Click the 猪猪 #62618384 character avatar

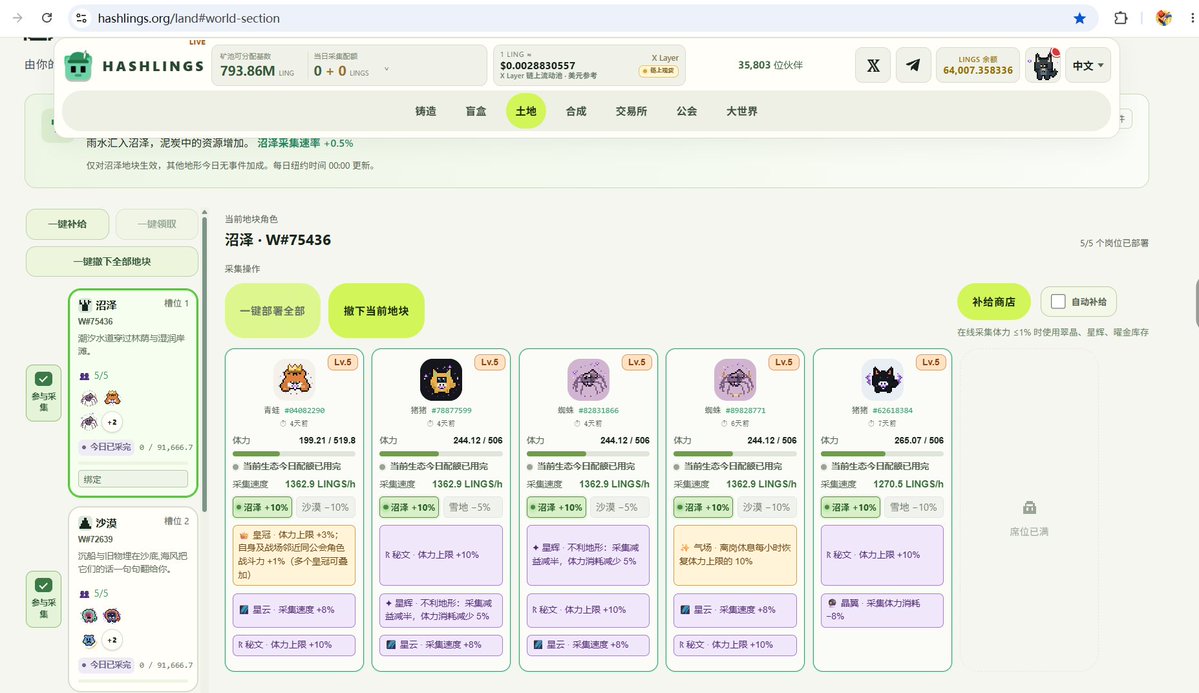[x=882, y=379]
